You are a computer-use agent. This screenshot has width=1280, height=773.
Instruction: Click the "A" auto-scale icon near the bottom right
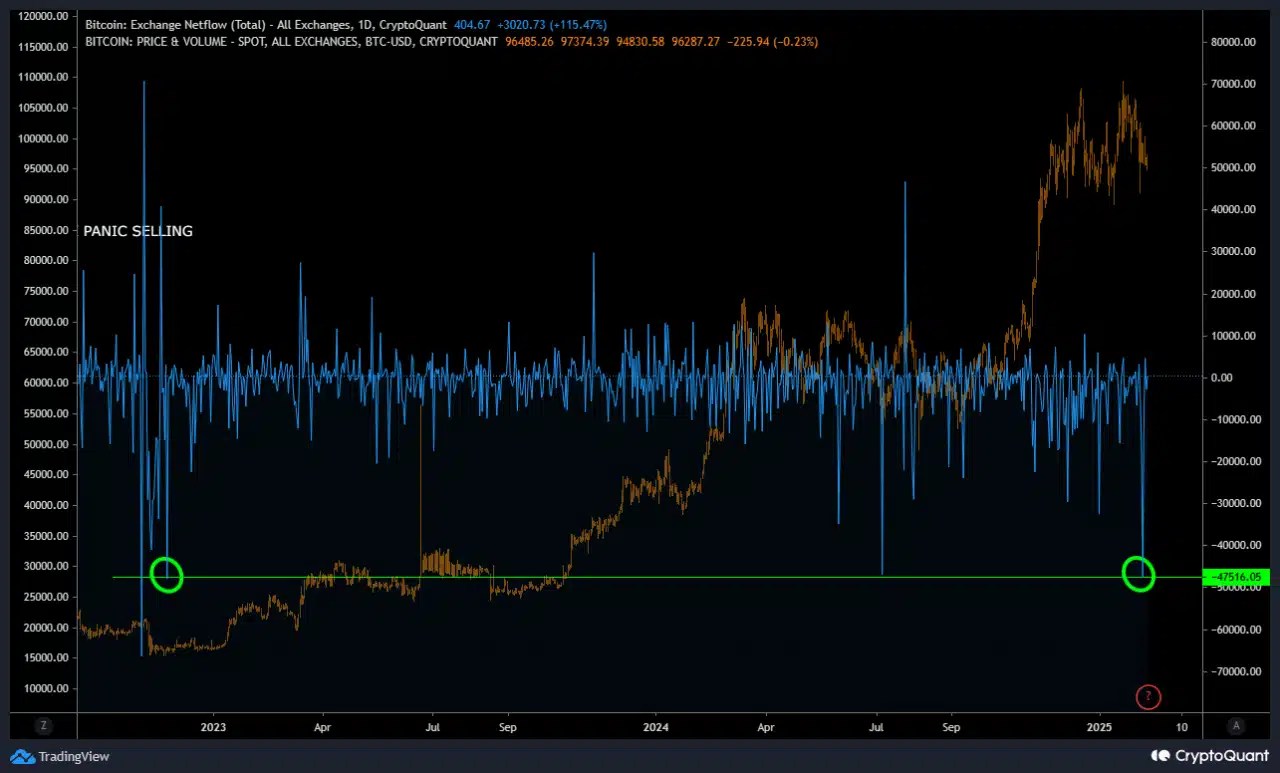tap(1236, 726)
